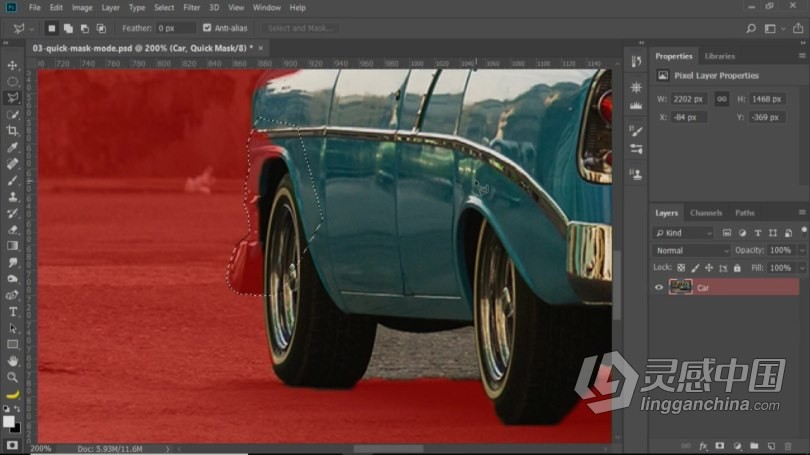Image resolution: width=810 pixels, height=455 pixels.
Task: Open the Brush Settings panel icon
Action: pyautogui.click(x=636, y=131)
